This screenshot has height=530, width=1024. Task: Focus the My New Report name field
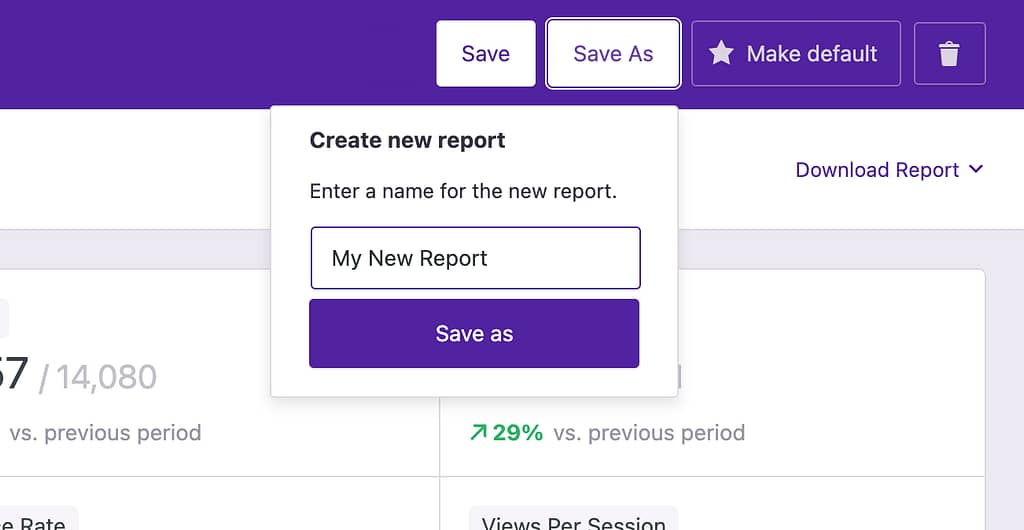pos(475,258)
